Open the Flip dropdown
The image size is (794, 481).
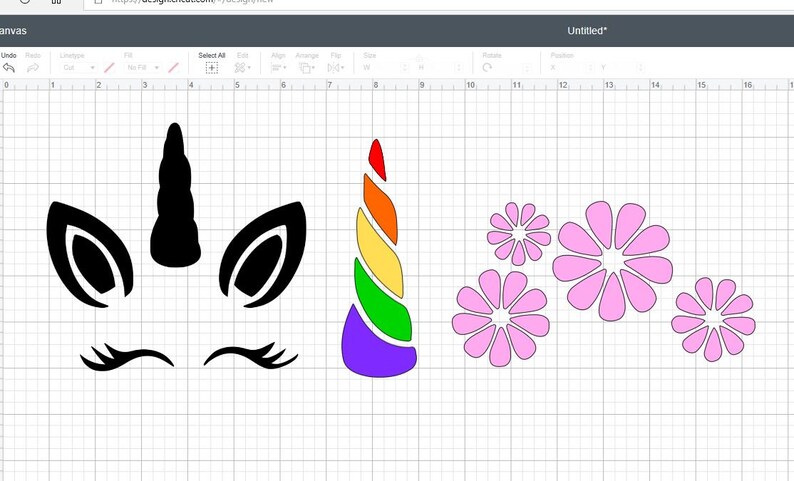click(x=336, y=68)
